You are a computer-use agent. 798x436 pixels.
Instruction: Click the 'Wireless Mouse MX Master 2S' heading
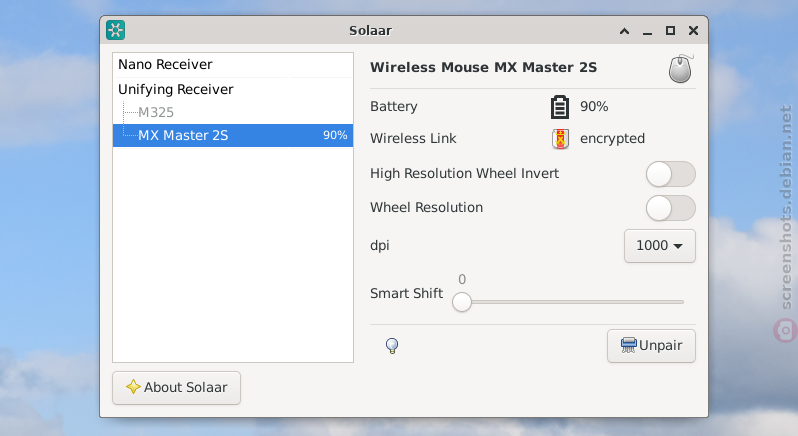click(483, 67)
